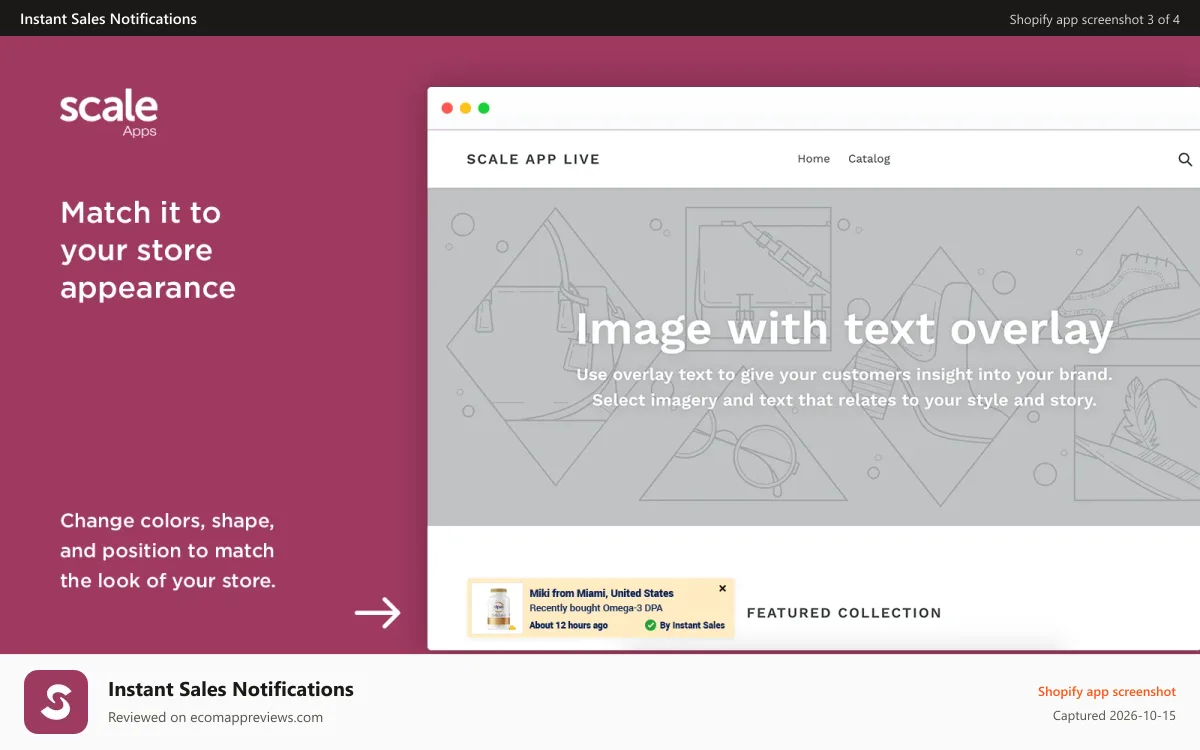Click 'Instant Sales Notifications' title in top bar
Screen dimensions: 1200x750
point(108,19)
